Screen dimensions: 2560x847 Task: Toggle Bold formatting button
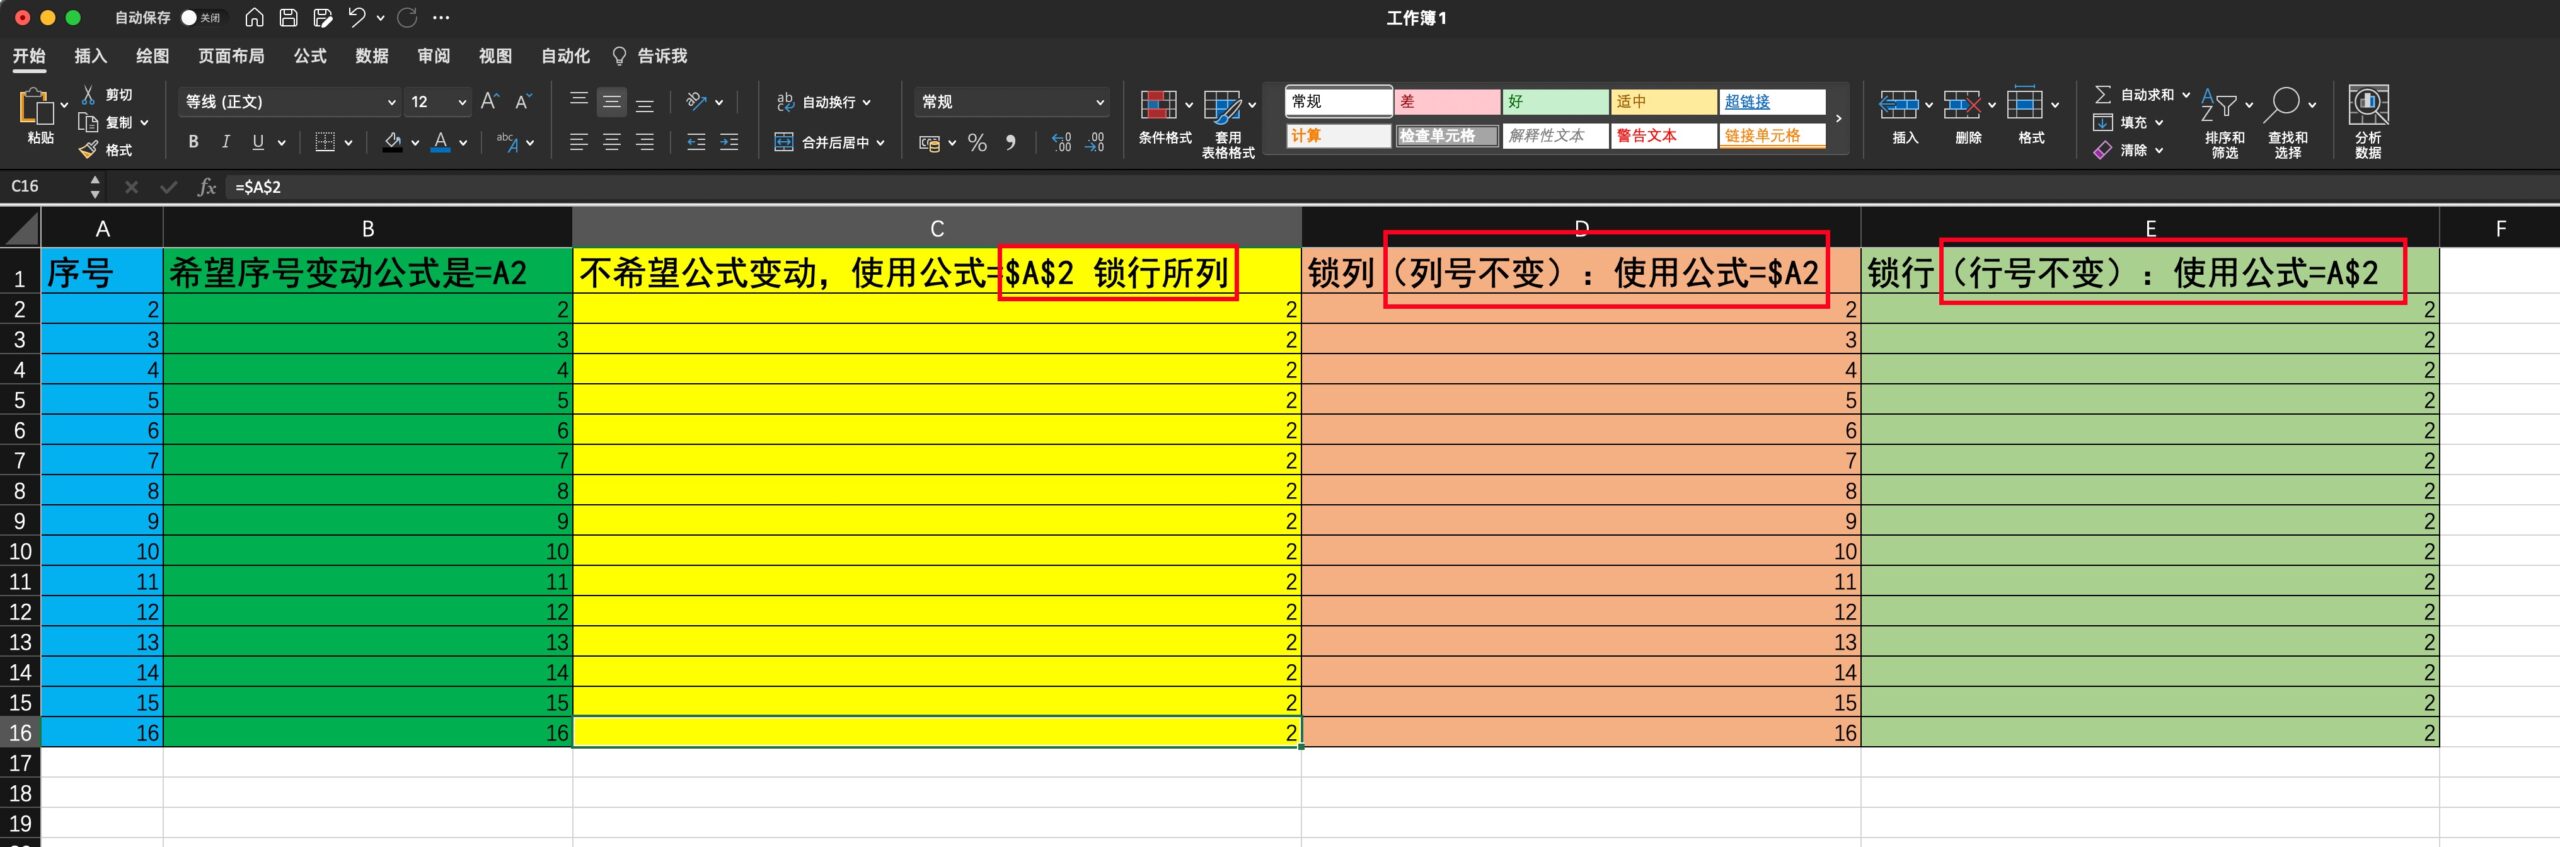pos(193,143)
